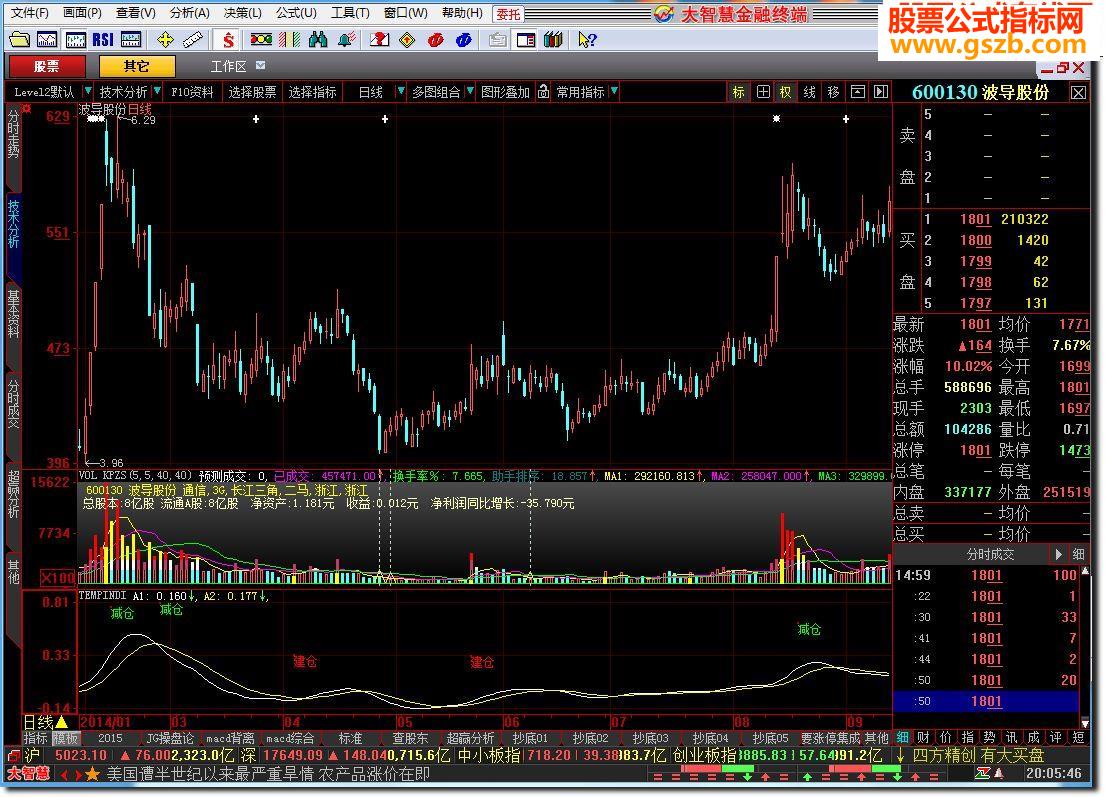Click the red question mark envelope icon
Viewport: 1105px width, 797px height.
click(379, 40)
